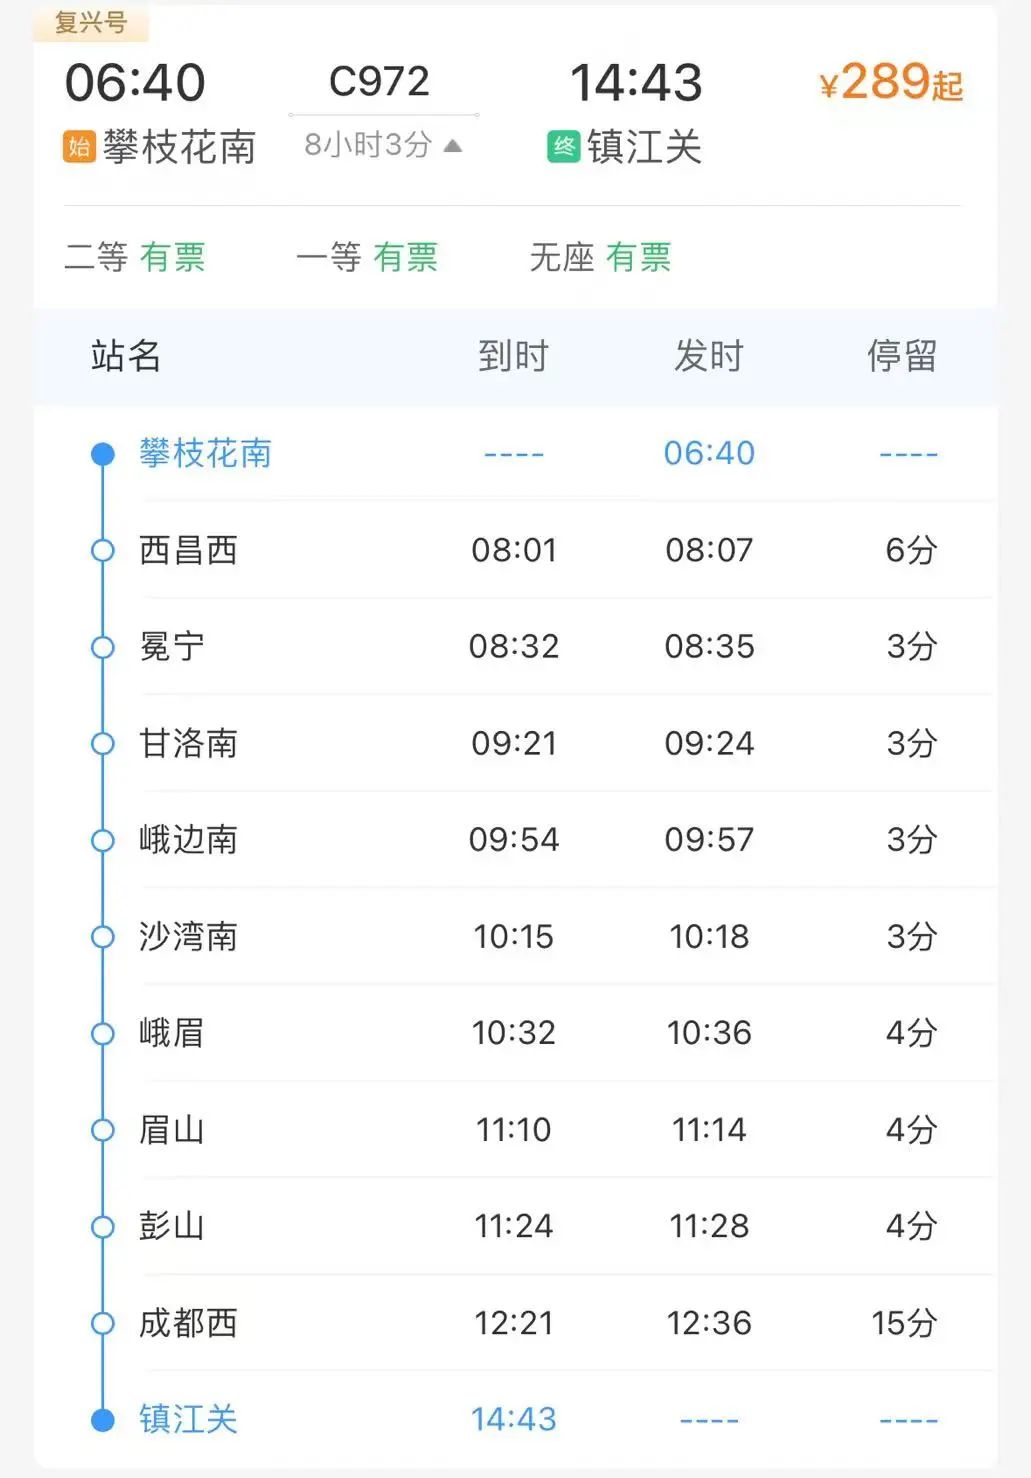This screenshot has width=1031, height=1478.
Task: Click the 沙湾南 station circle marker
Action: coord(102,937)
